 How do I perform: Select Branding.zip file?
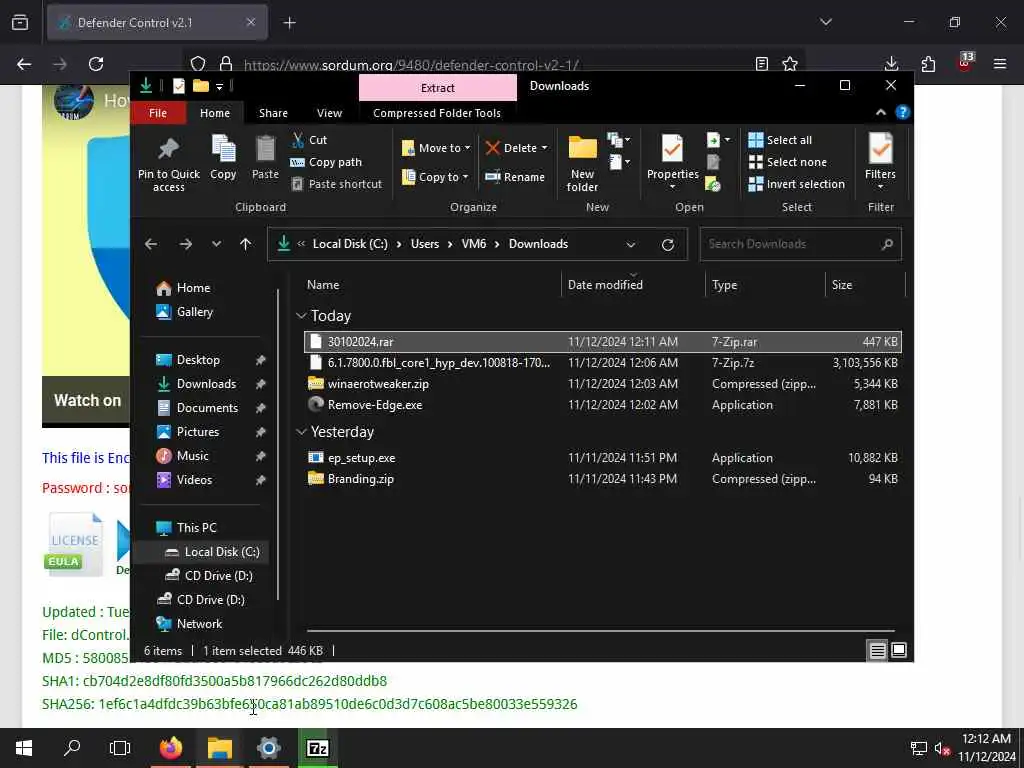click(603, 479)
